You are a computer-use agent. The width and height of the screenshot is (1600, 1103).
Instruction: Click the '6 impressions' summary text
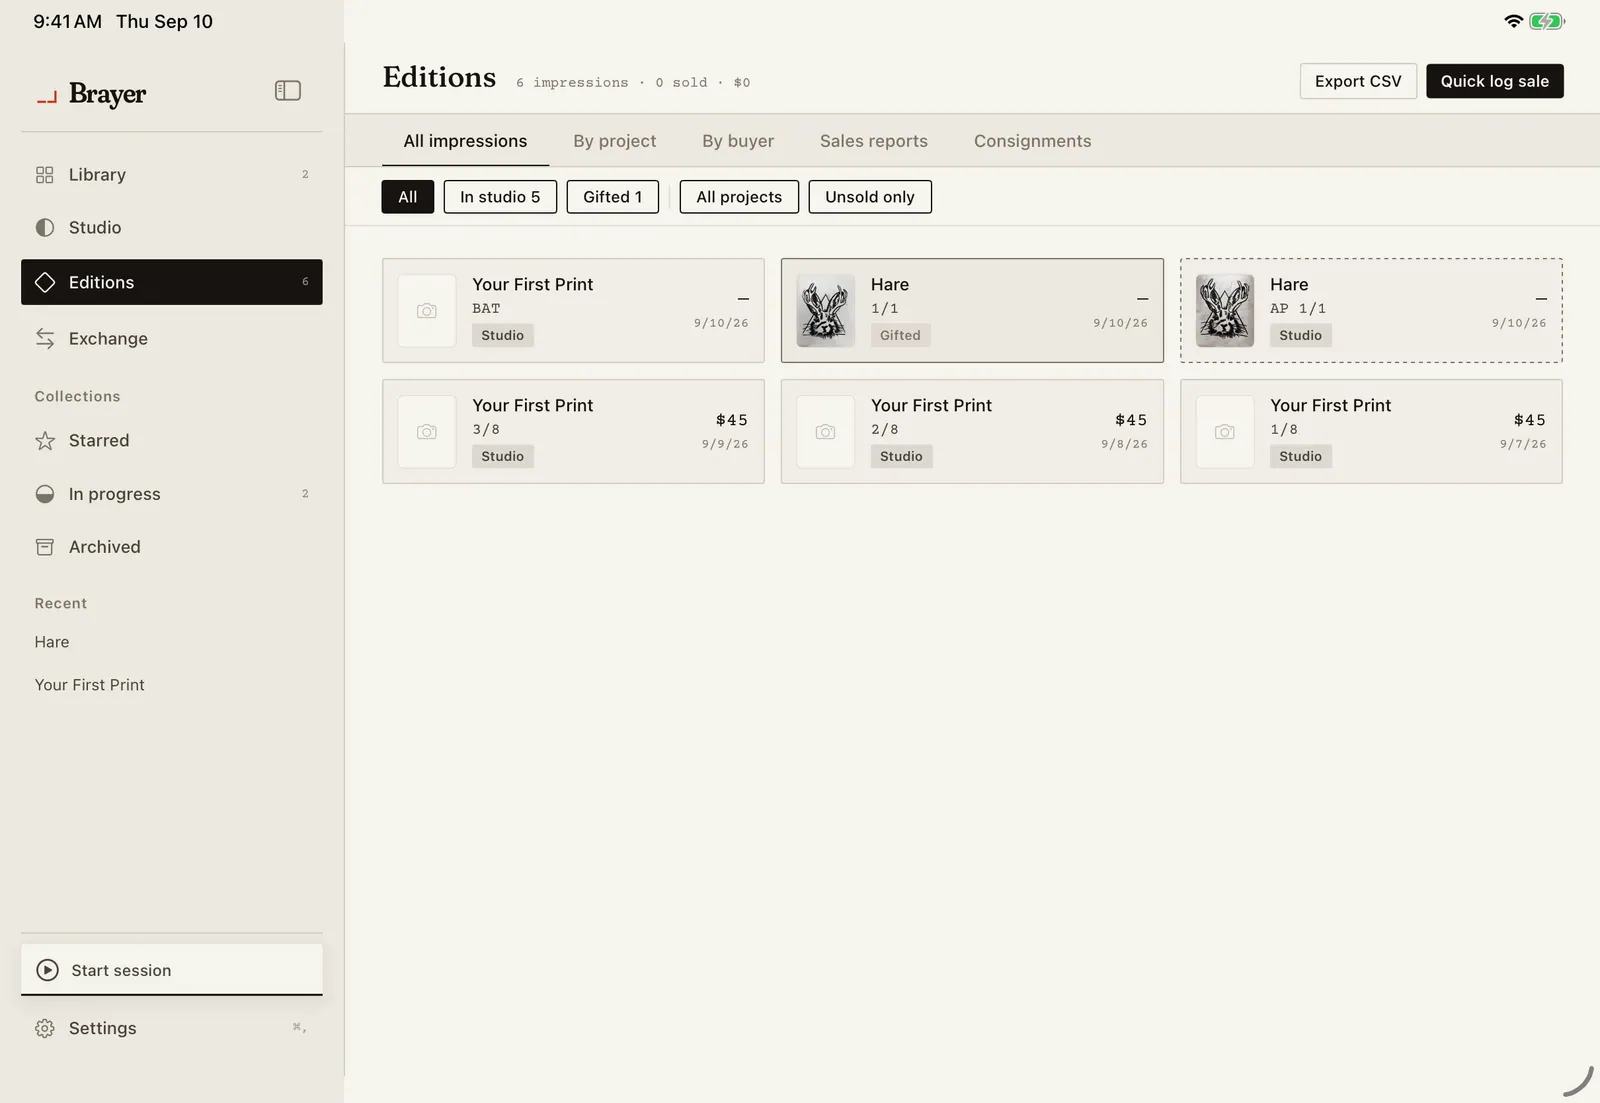point(572,83)
